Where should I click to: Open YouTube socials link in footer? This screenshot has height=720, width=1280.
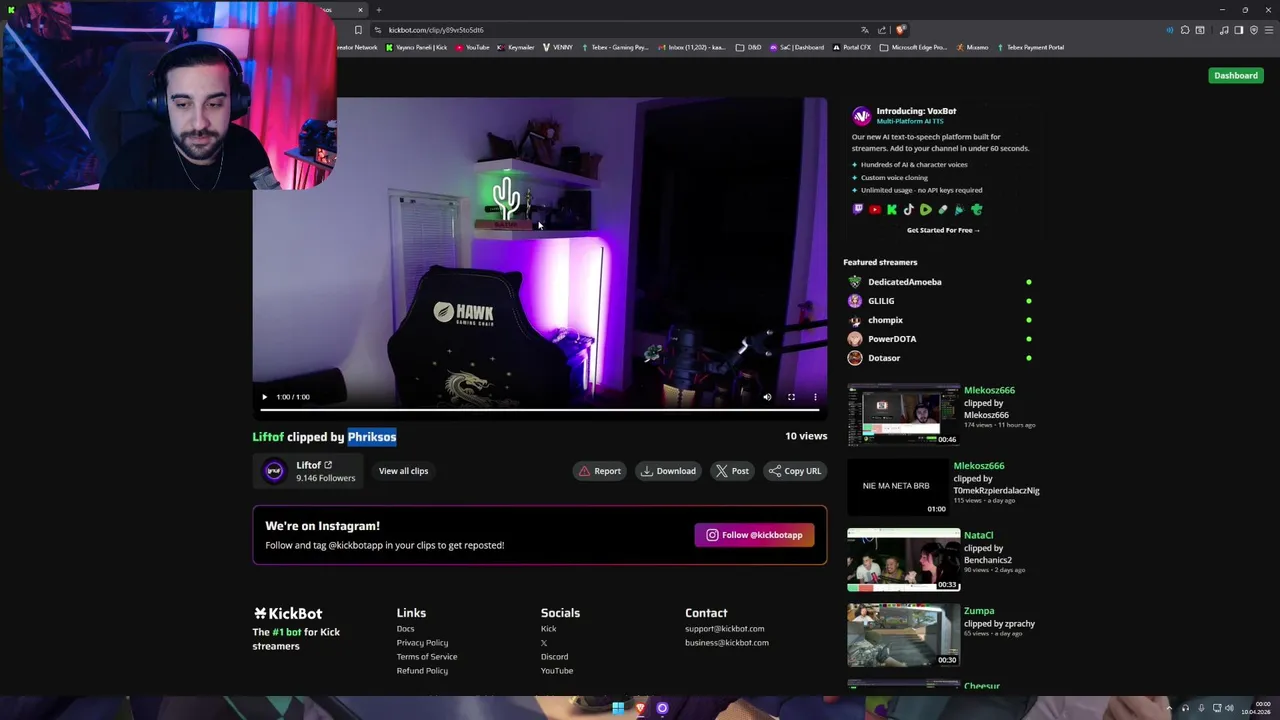(x=557, y=671)
